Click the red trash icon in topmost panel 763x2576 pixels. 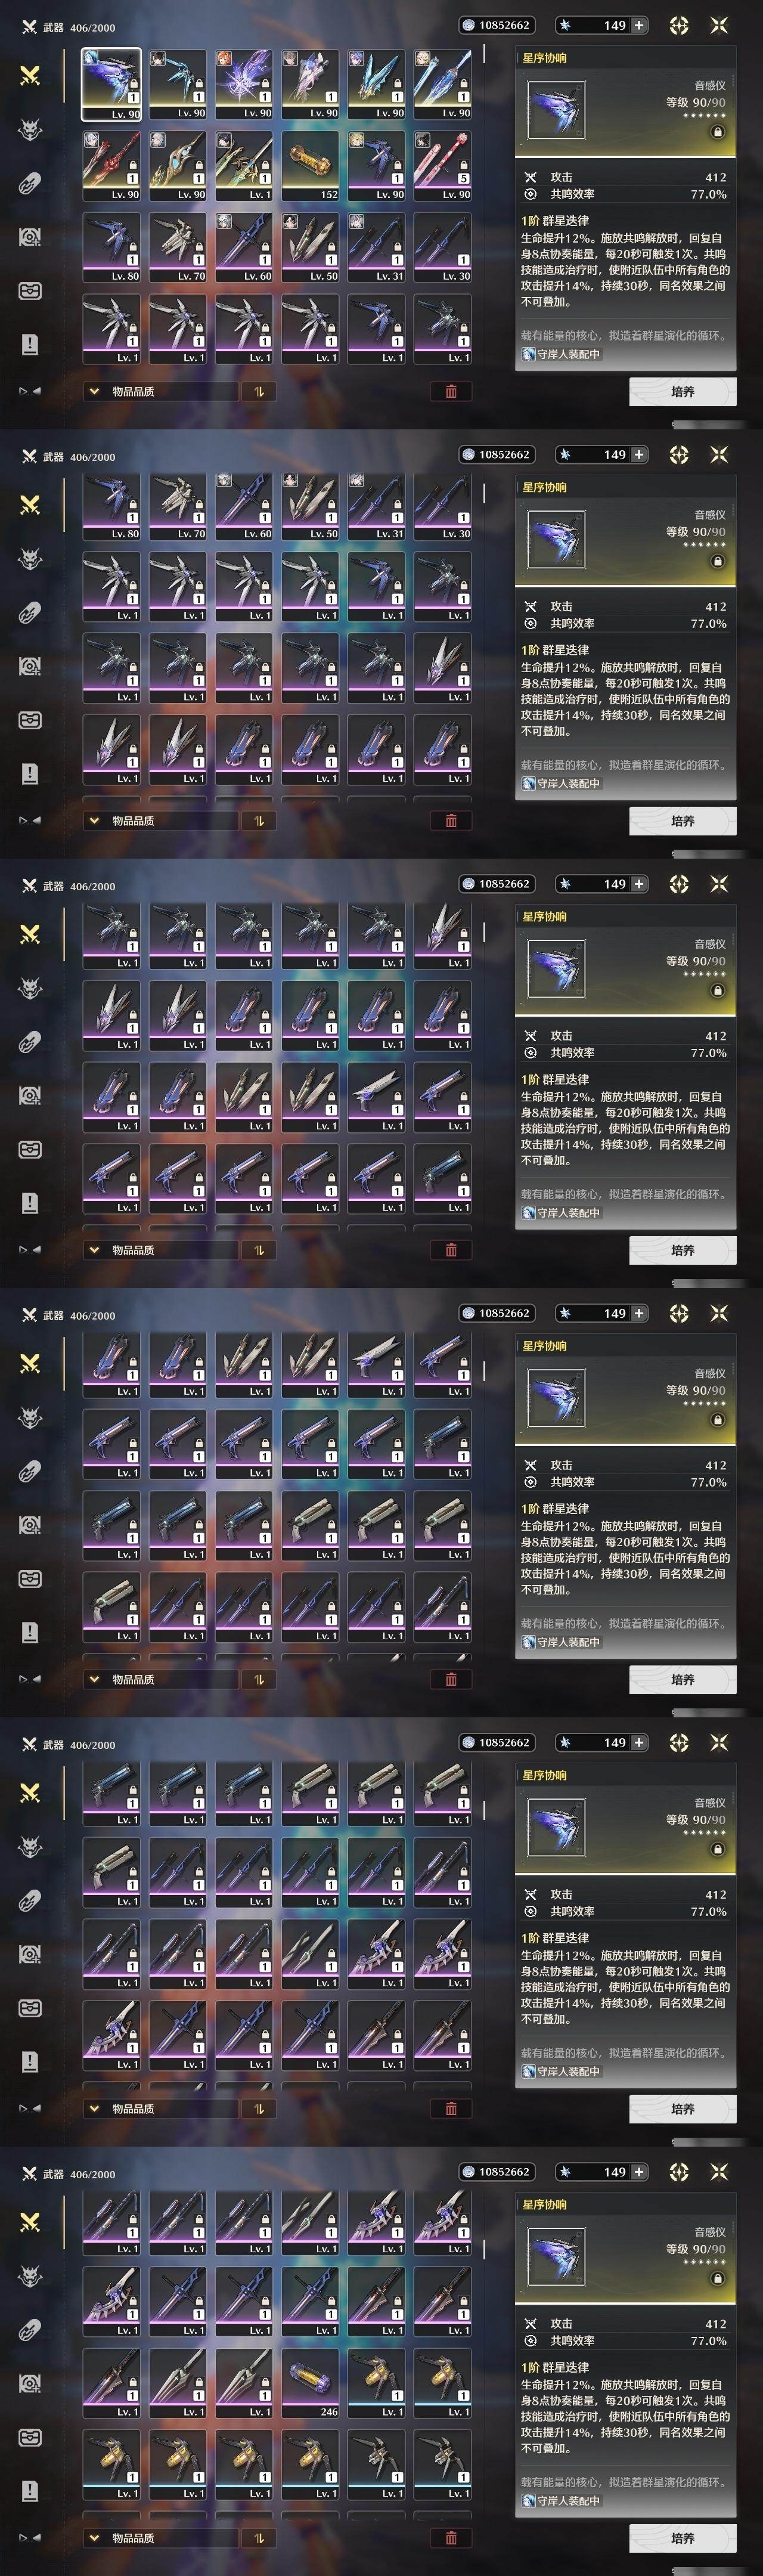451,391
